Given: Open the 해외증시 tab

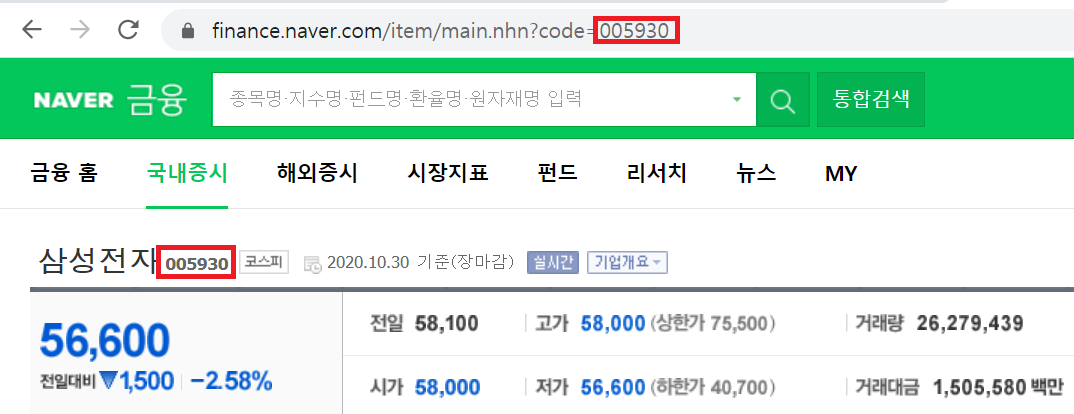Looking at the screenshot, I should pos(317,173).
